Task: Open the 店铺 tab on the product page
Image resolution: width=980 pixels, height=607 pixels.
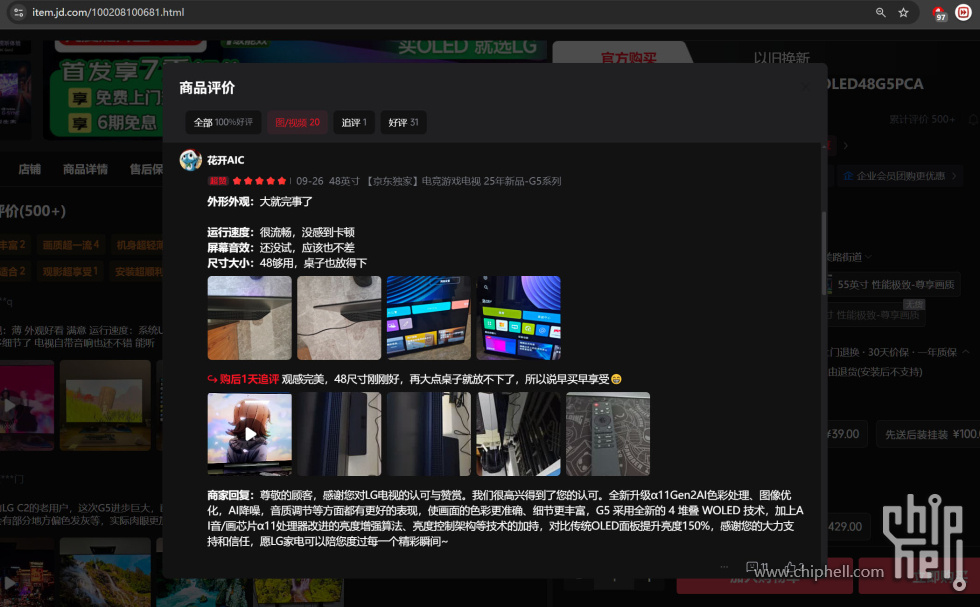Action: click(x=29, y=169)
